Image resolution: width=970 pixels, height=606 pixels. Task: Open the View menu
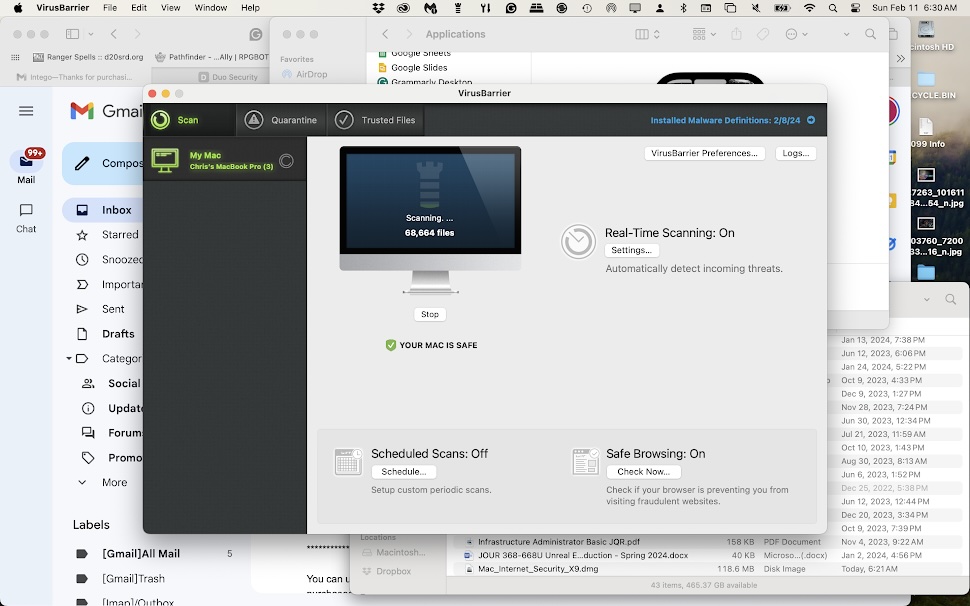pos(170,7)
